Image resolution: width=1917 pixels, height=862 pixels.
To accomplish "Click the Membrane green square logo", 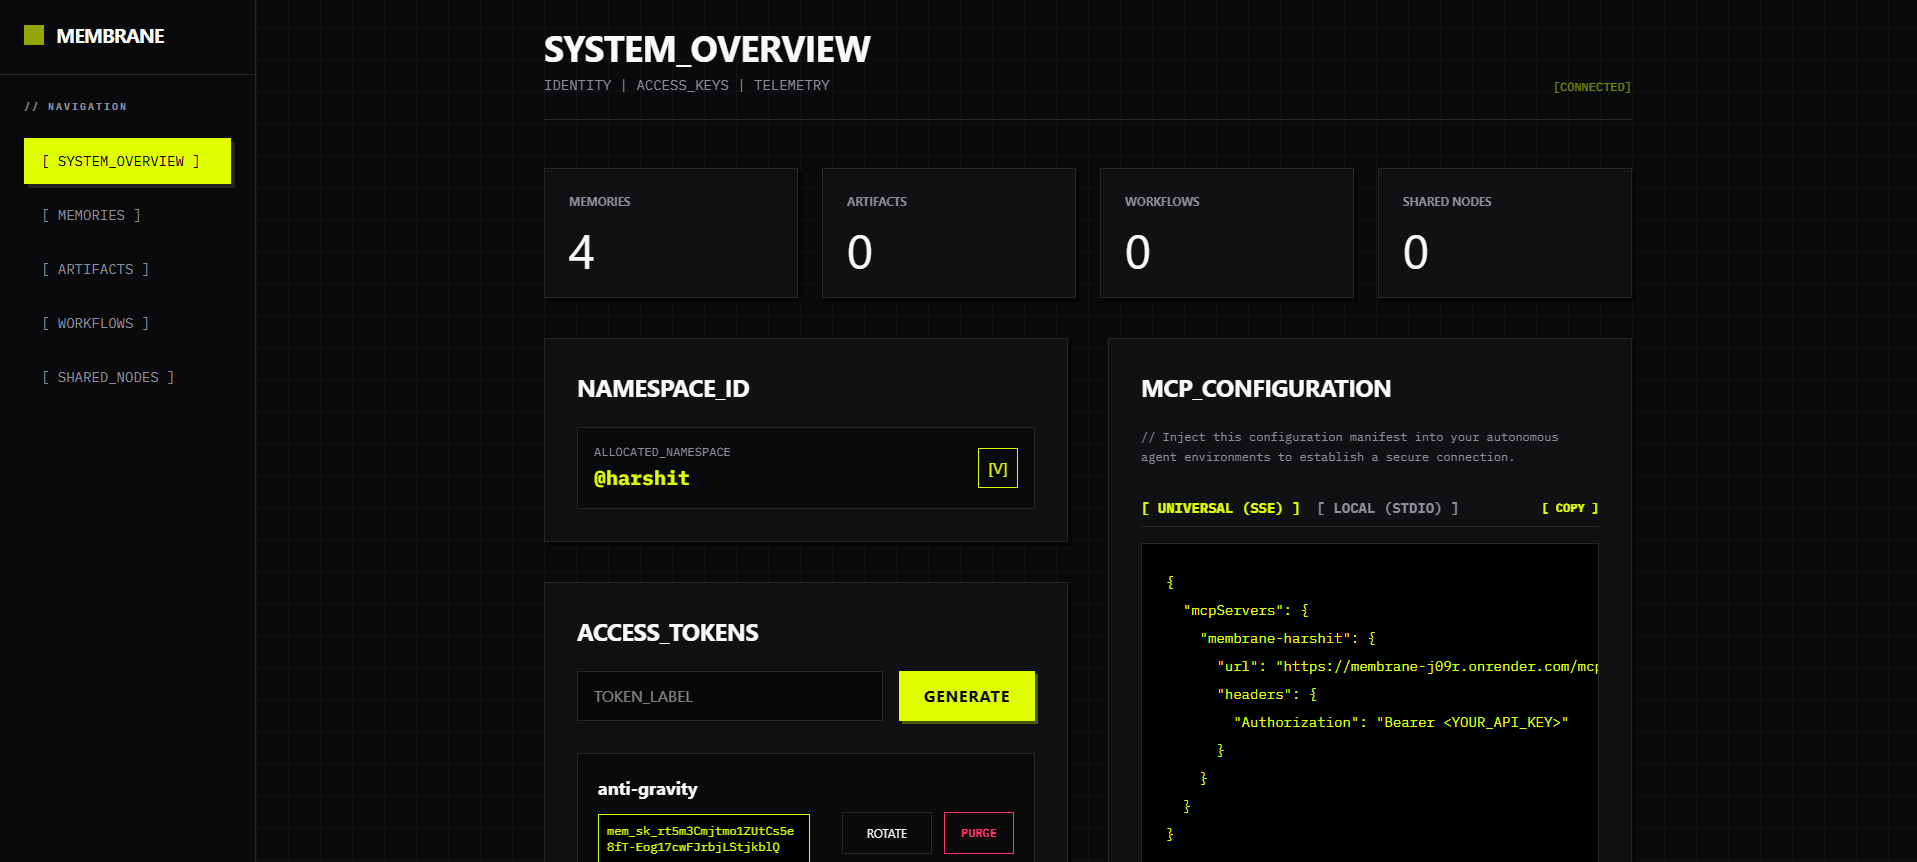I will point(34,36).
